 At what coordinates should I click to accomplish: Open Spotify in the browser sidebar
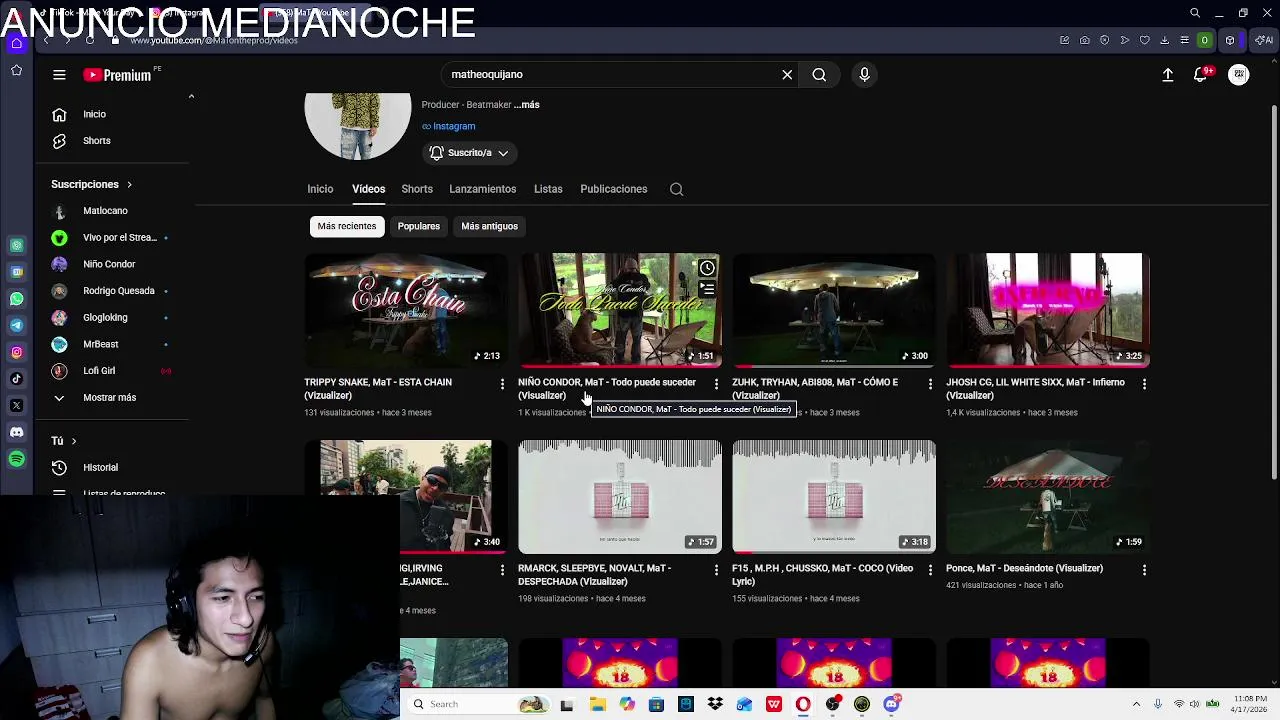[x=17, y=458]
